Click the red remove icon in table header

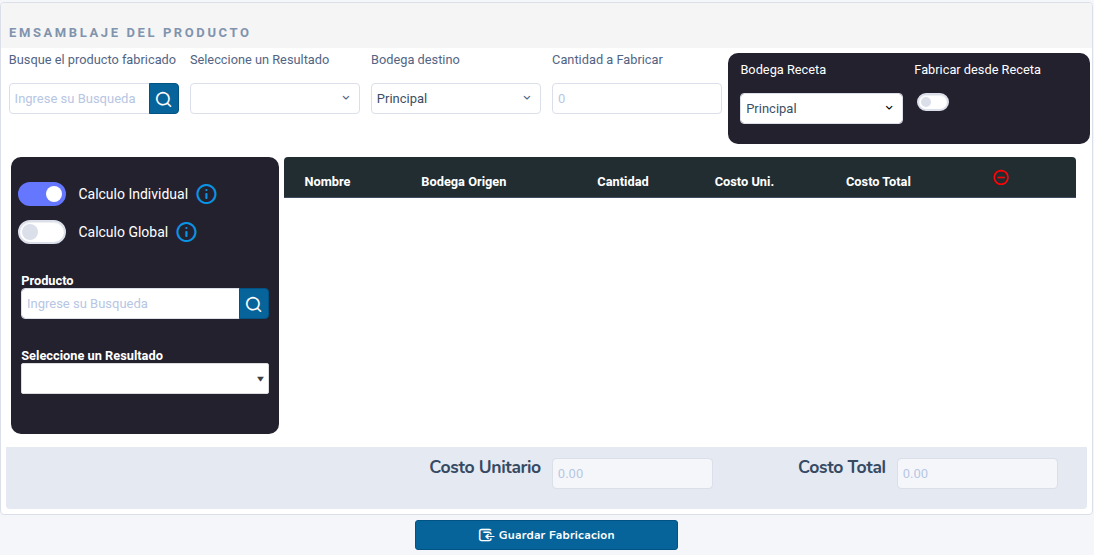coord(1001,178)
